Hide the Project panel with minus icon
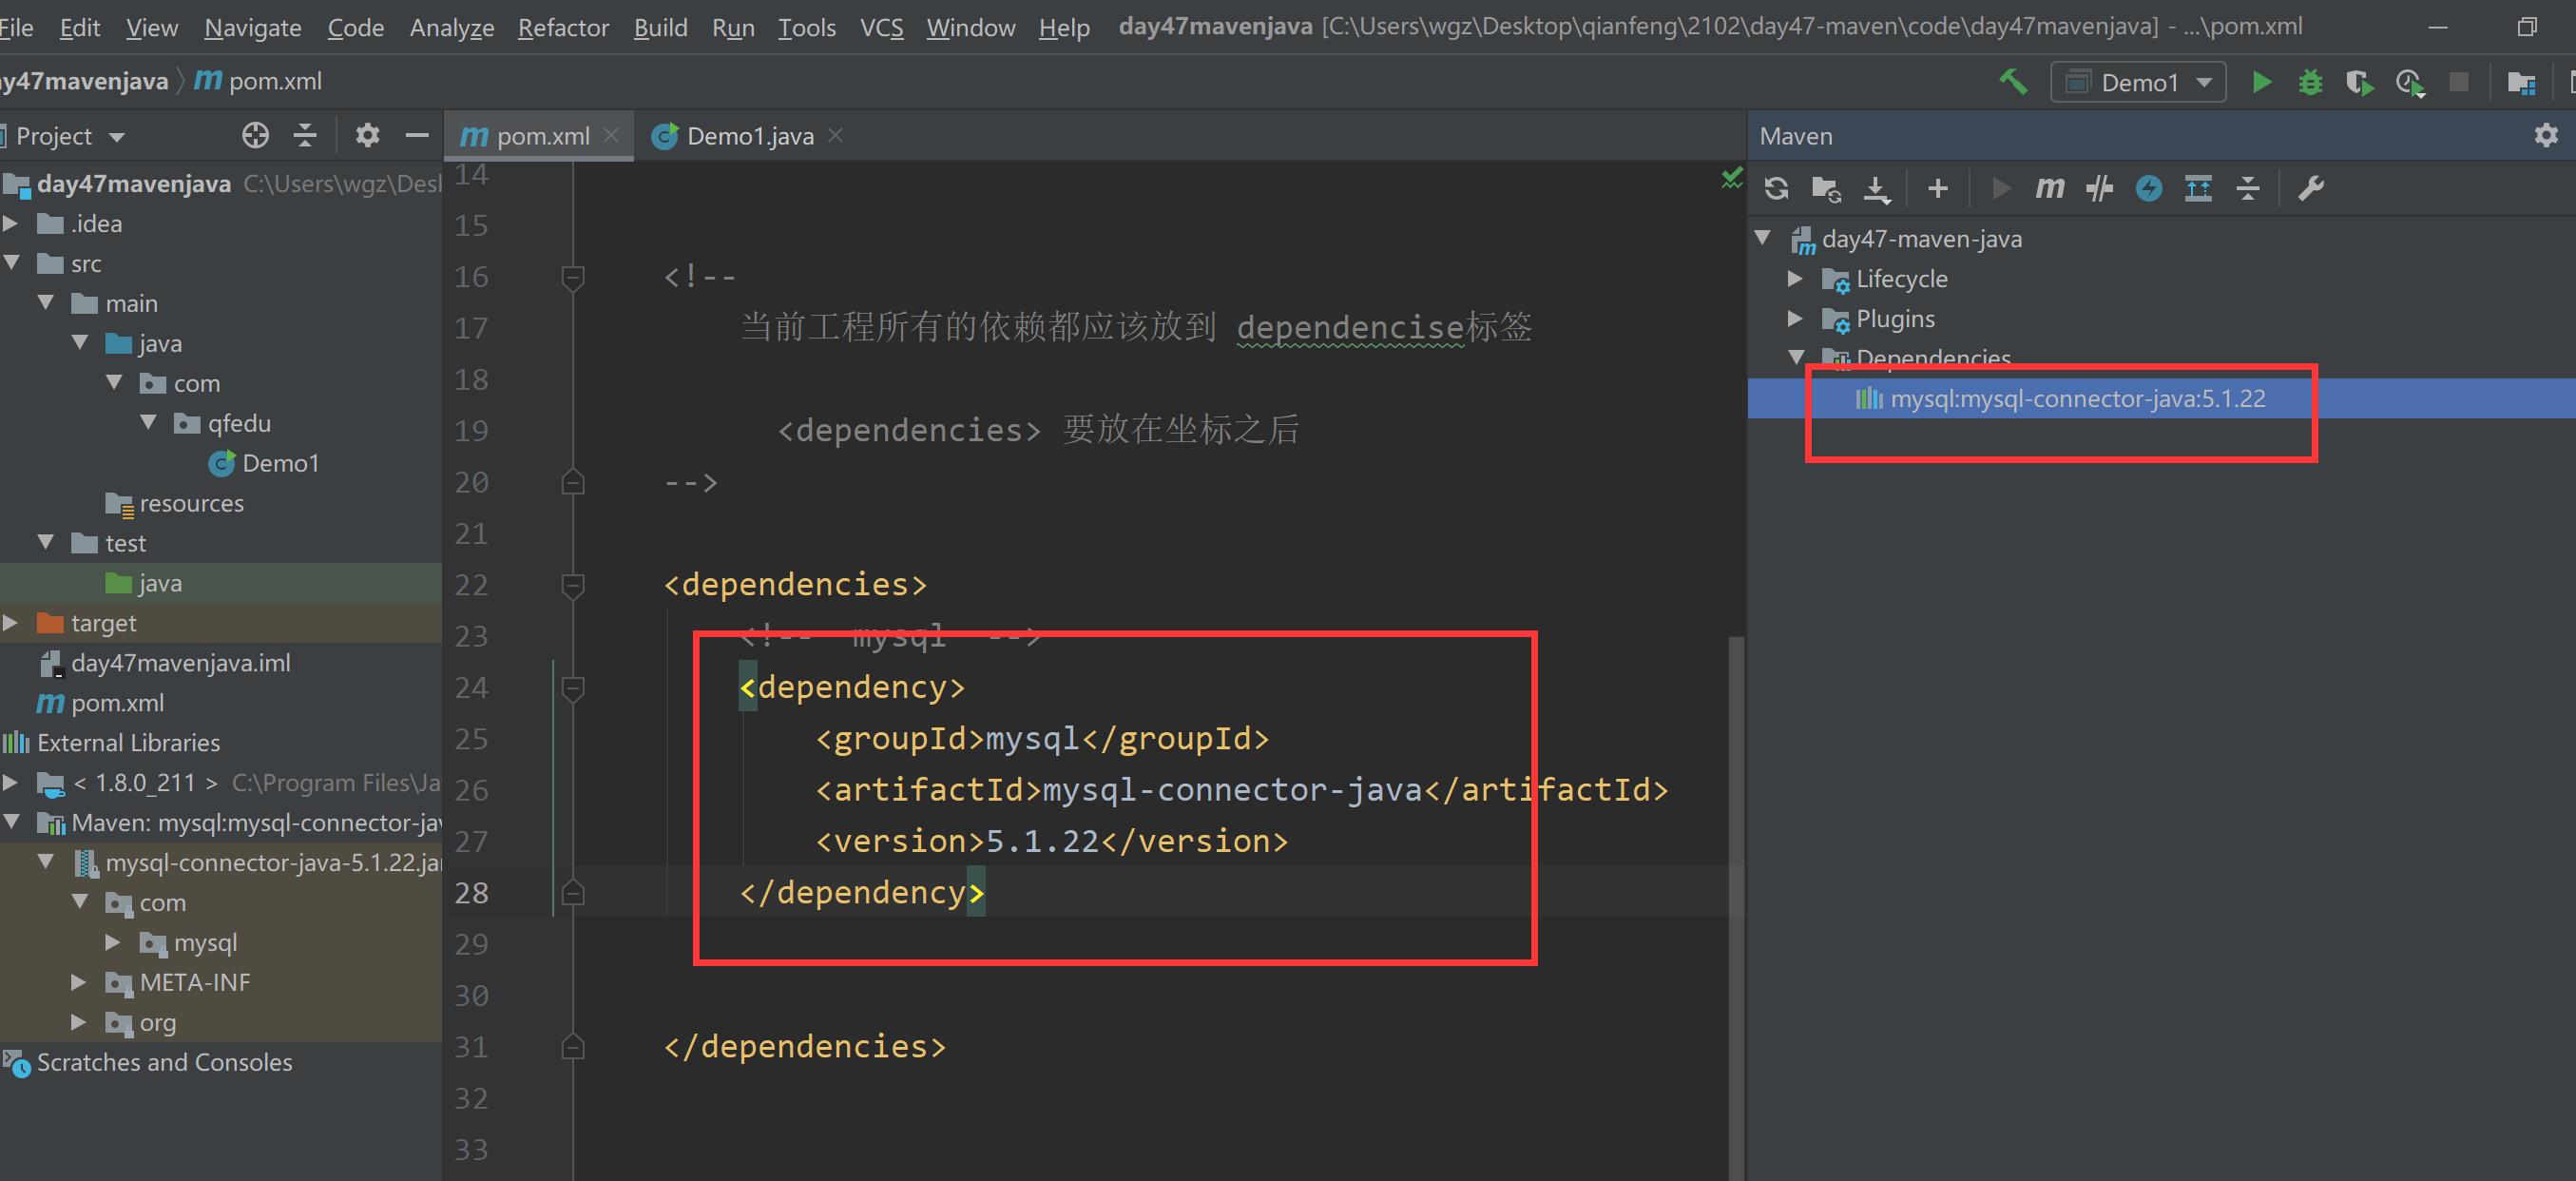The image size is (2576, 1181). tap(417, 135)
